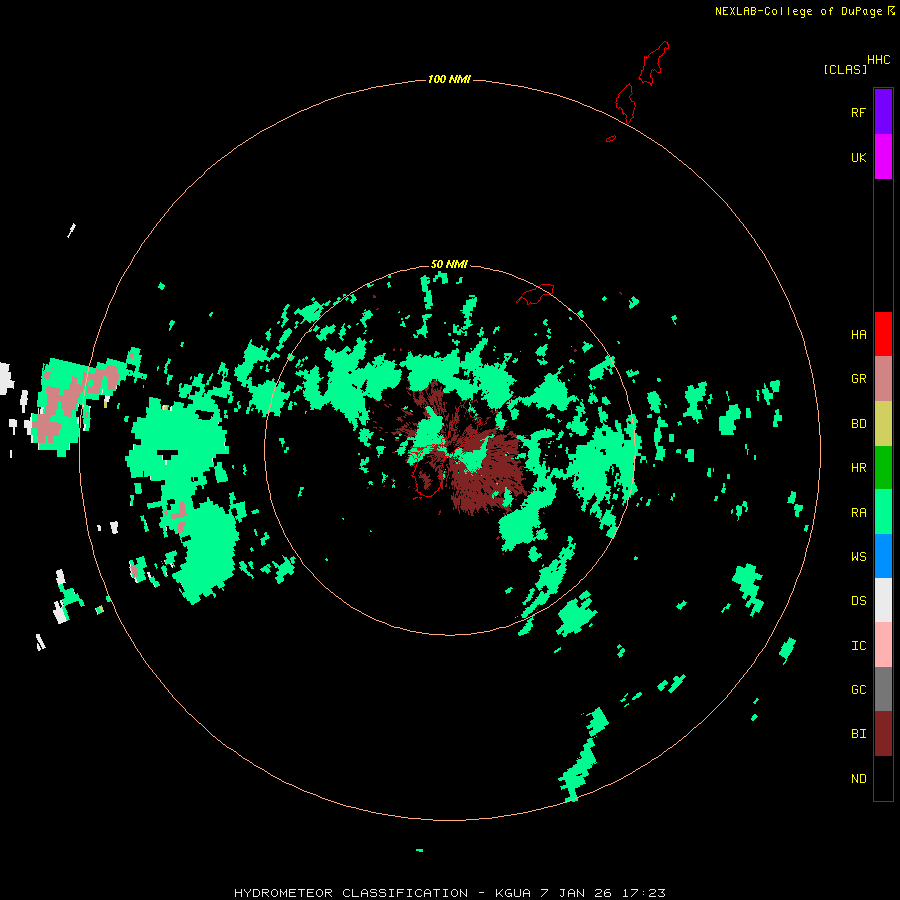Click the DS white legend swatch
900x900 pixels.
[x=883, y=600]
